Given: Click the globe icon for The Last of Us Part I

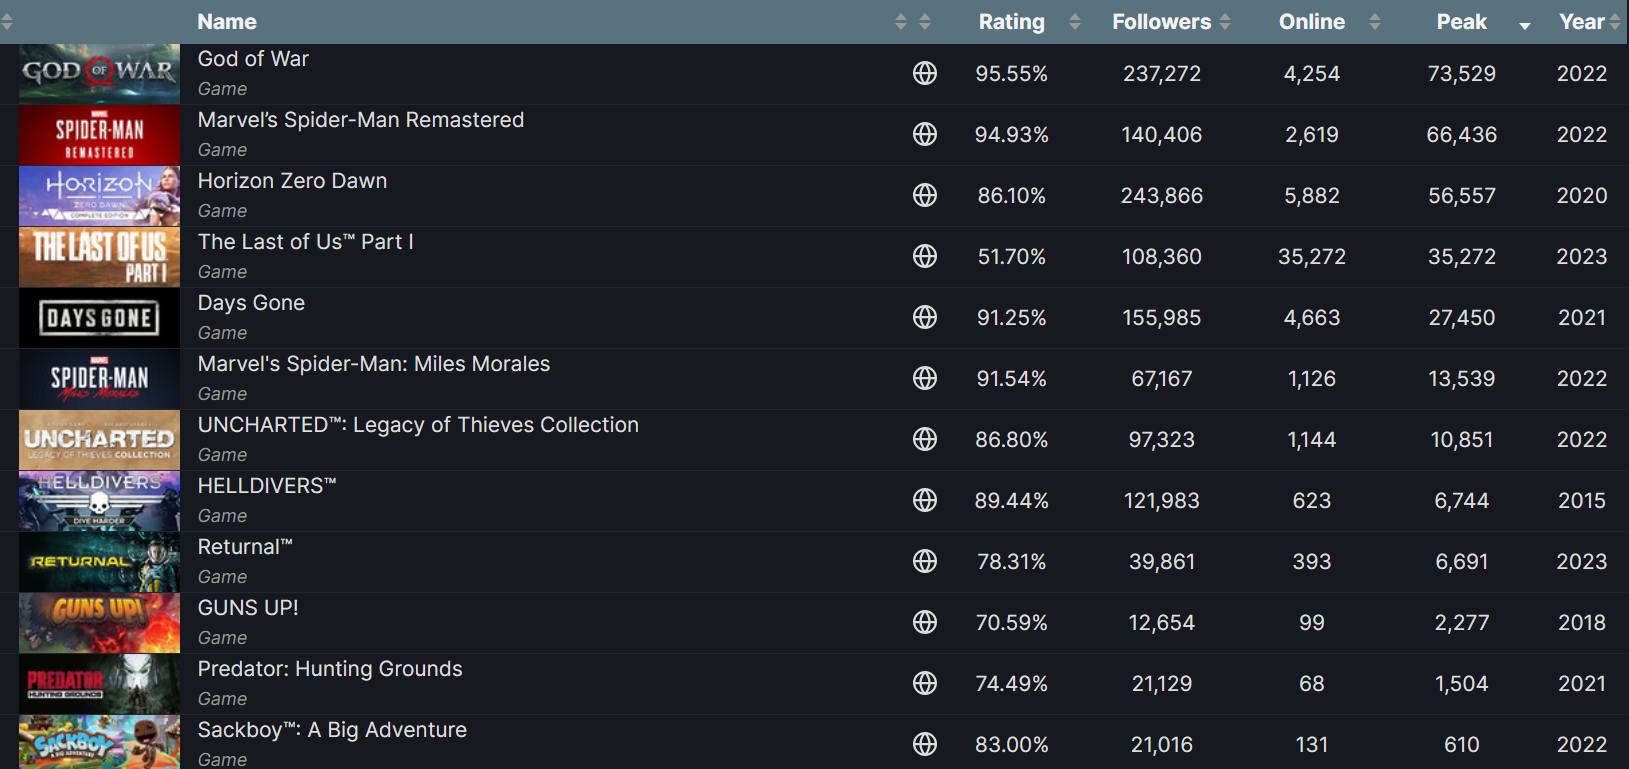Looking at the screenshot, I should click(925, 256).
